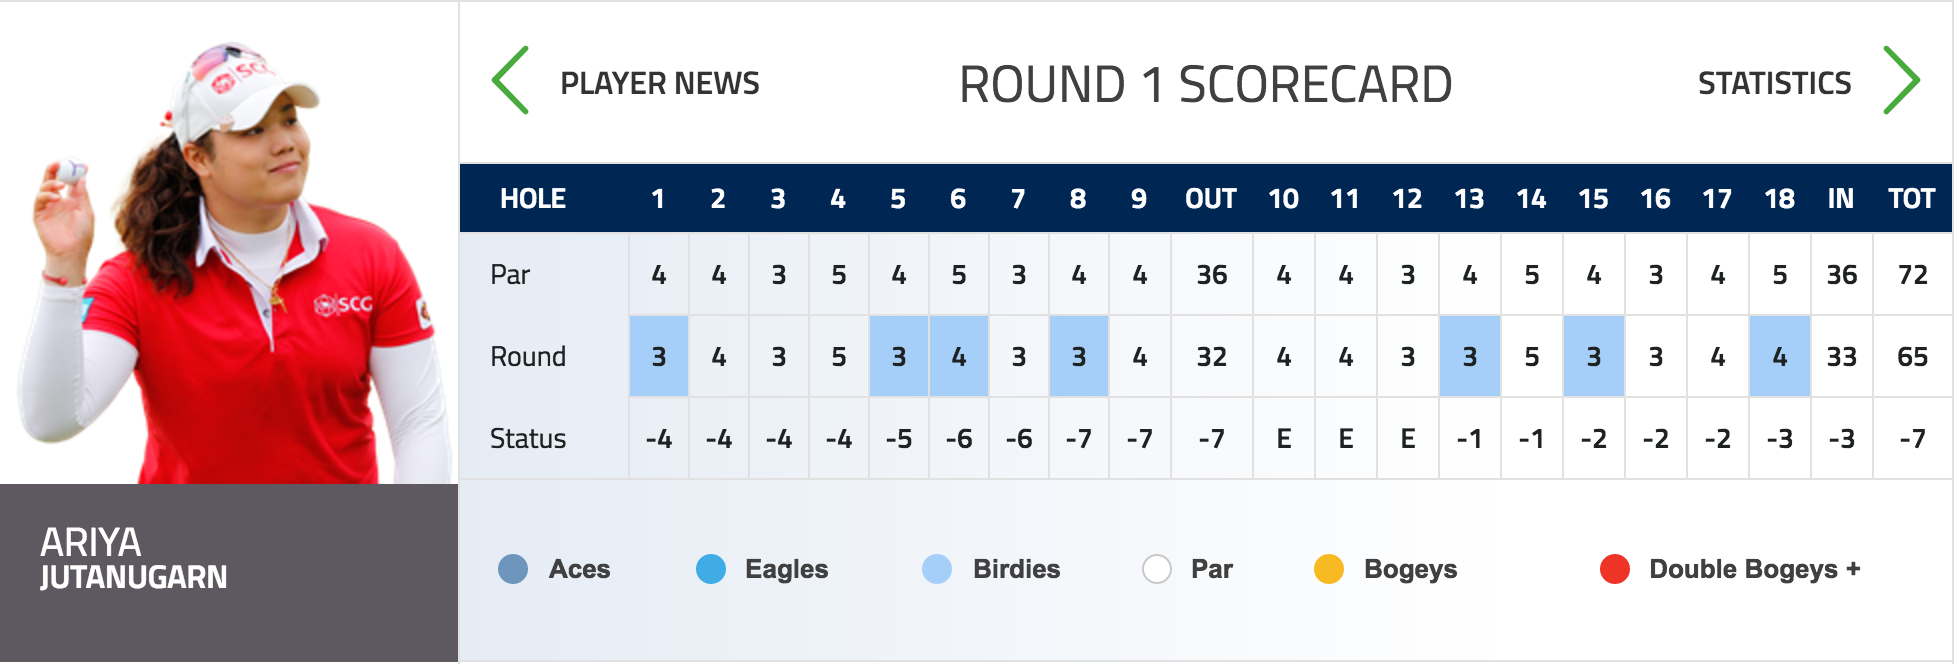This screenshot has width=1958, height=664.
Task: Click the HOLE row header
Action: [x=533, y=199]
